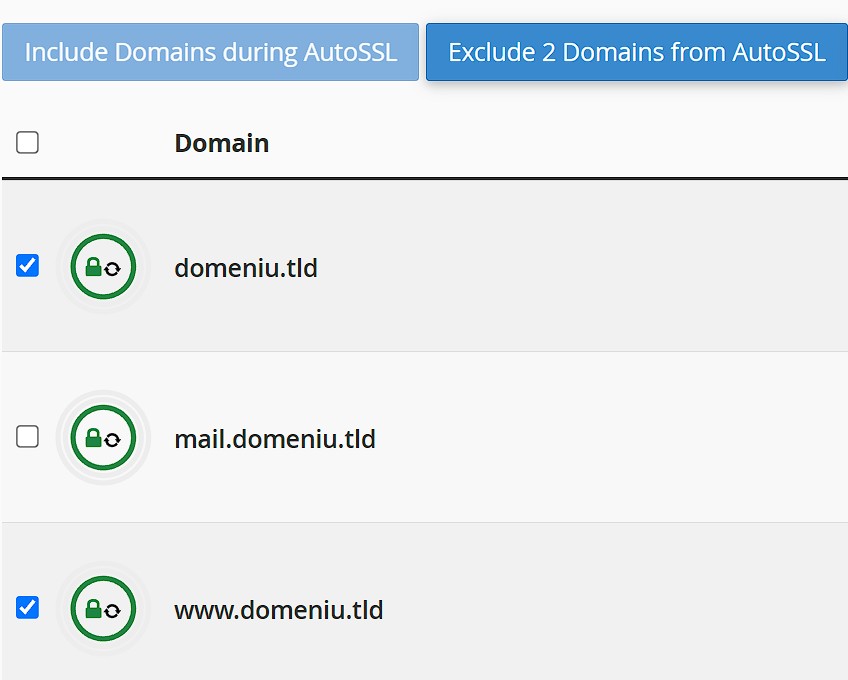
Task: Click the mail.domeniu.tld domain name text
Action: tap(274, 439)
